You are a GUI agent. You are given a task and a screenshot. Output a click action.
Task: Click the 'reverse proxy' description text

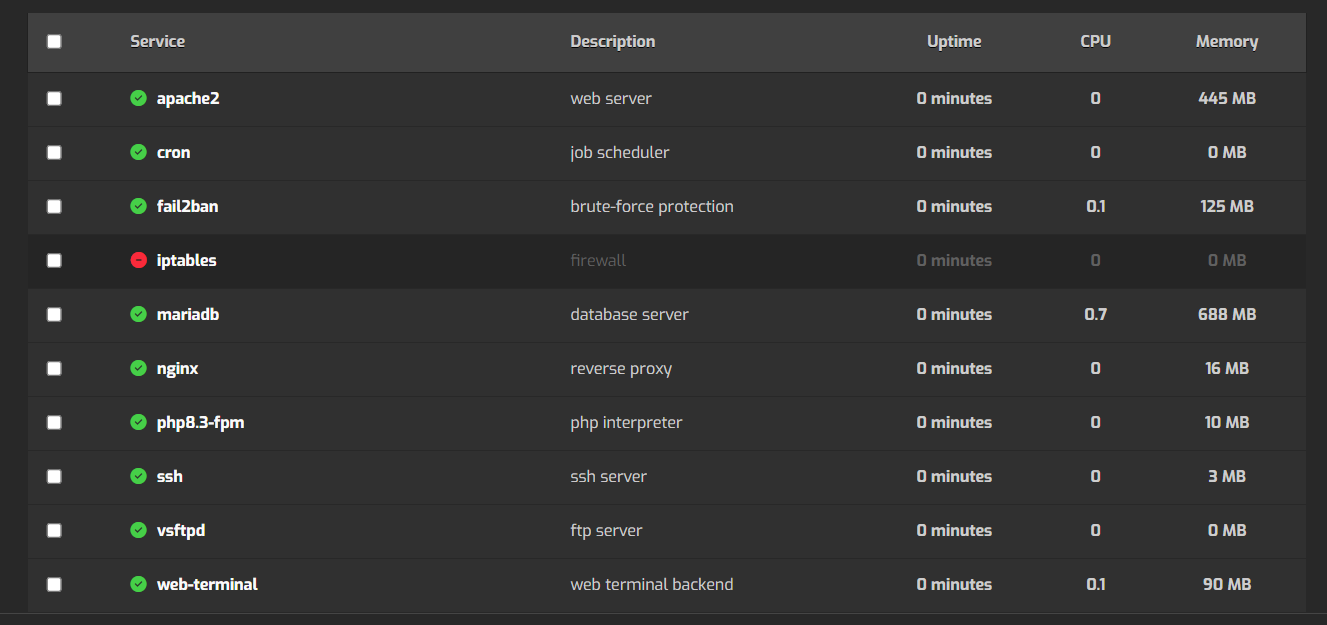(621, 369)
